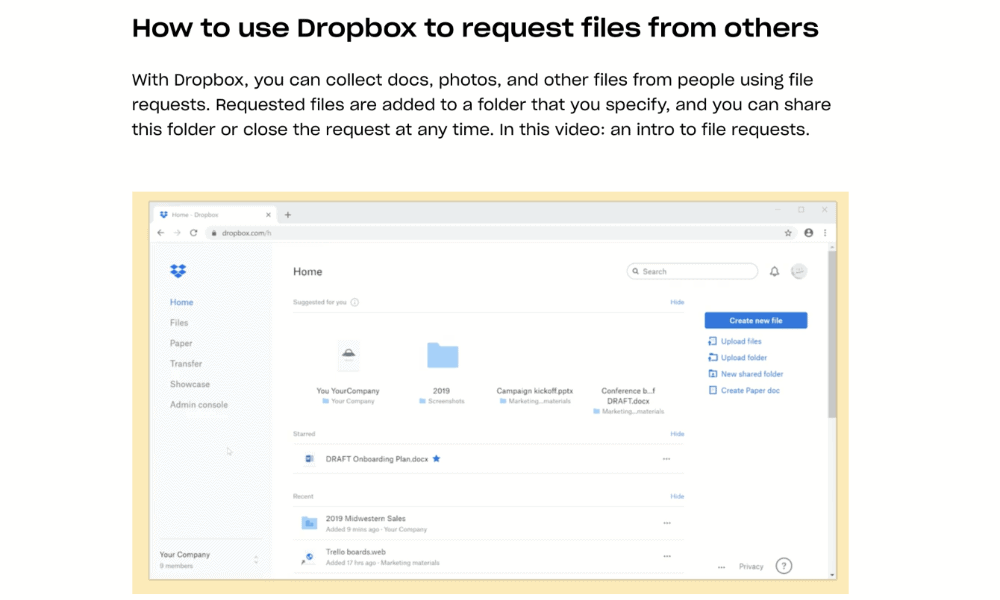Open options menu for Trello boards.web

tap(667, 556)
